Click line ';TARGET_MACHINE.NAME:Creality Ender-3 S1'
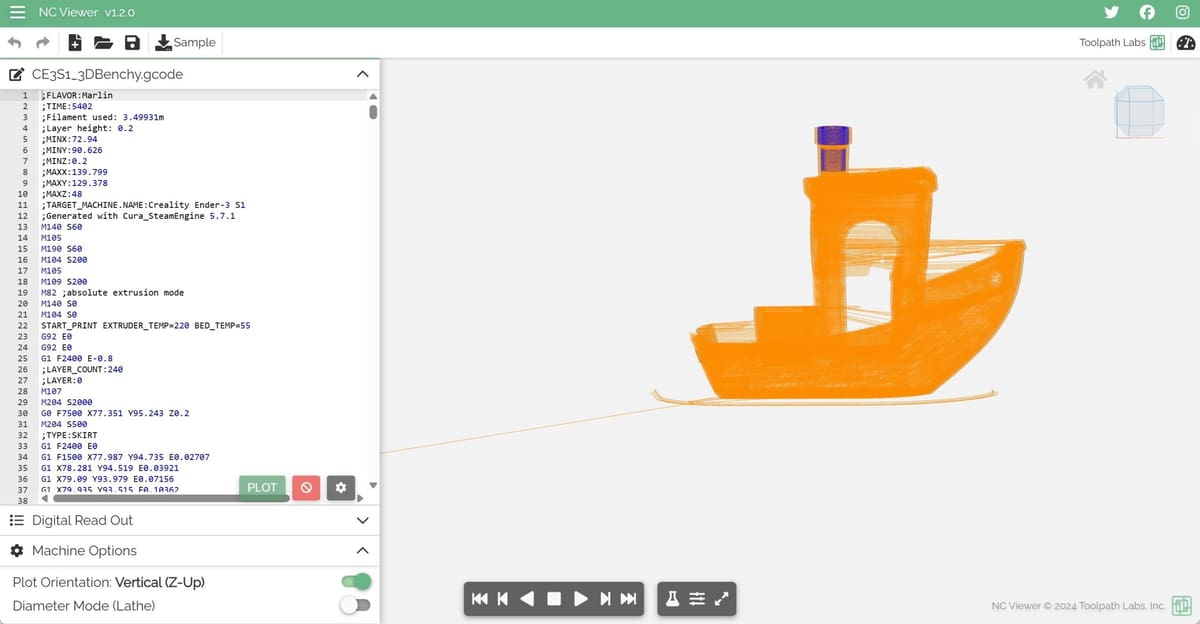 (x=143, y=205)
